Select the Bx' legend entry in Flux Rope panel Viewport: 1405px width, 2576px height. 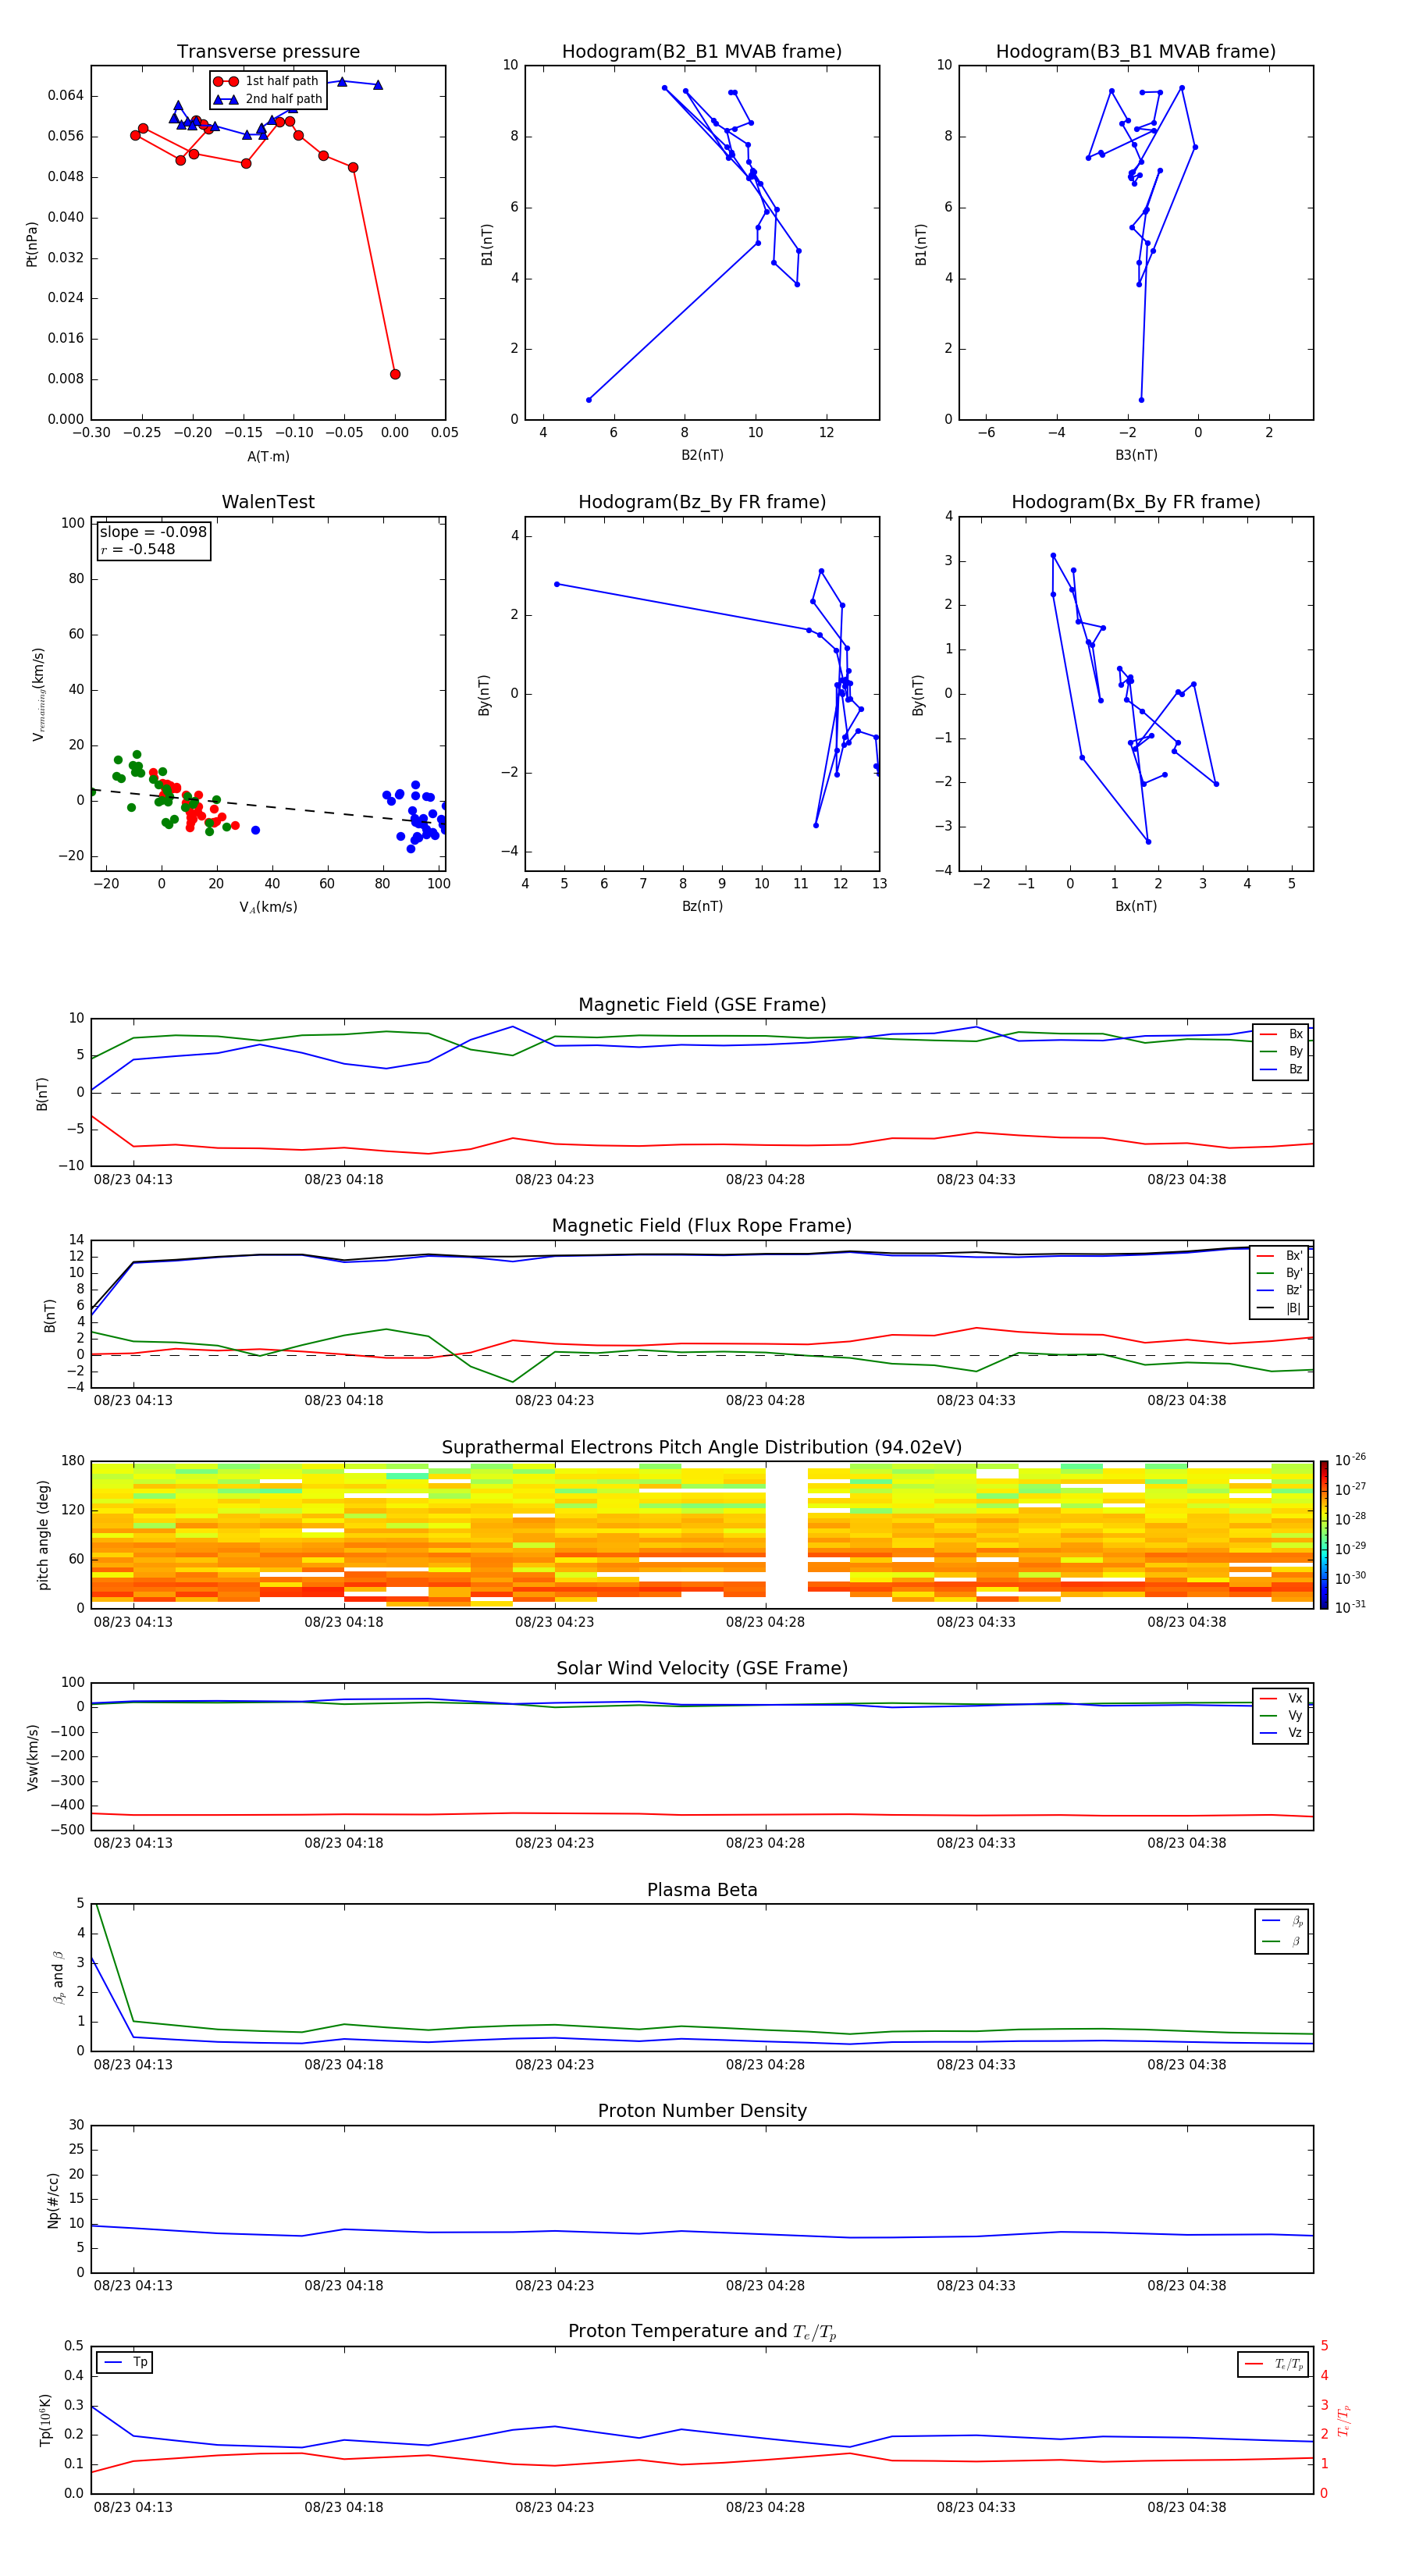(x=1280, y=1255)
